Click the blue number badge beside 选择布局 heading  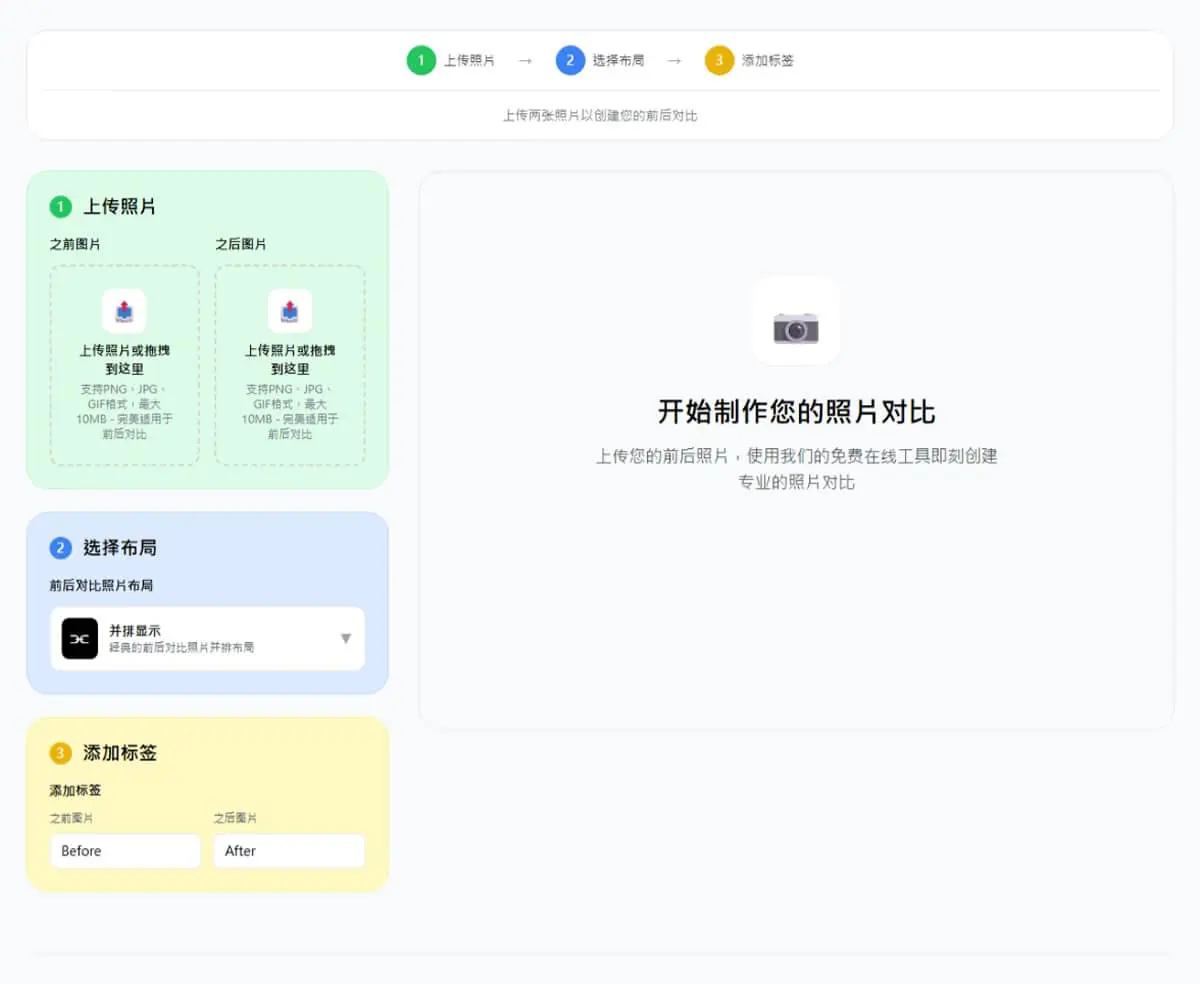point(61,548)
